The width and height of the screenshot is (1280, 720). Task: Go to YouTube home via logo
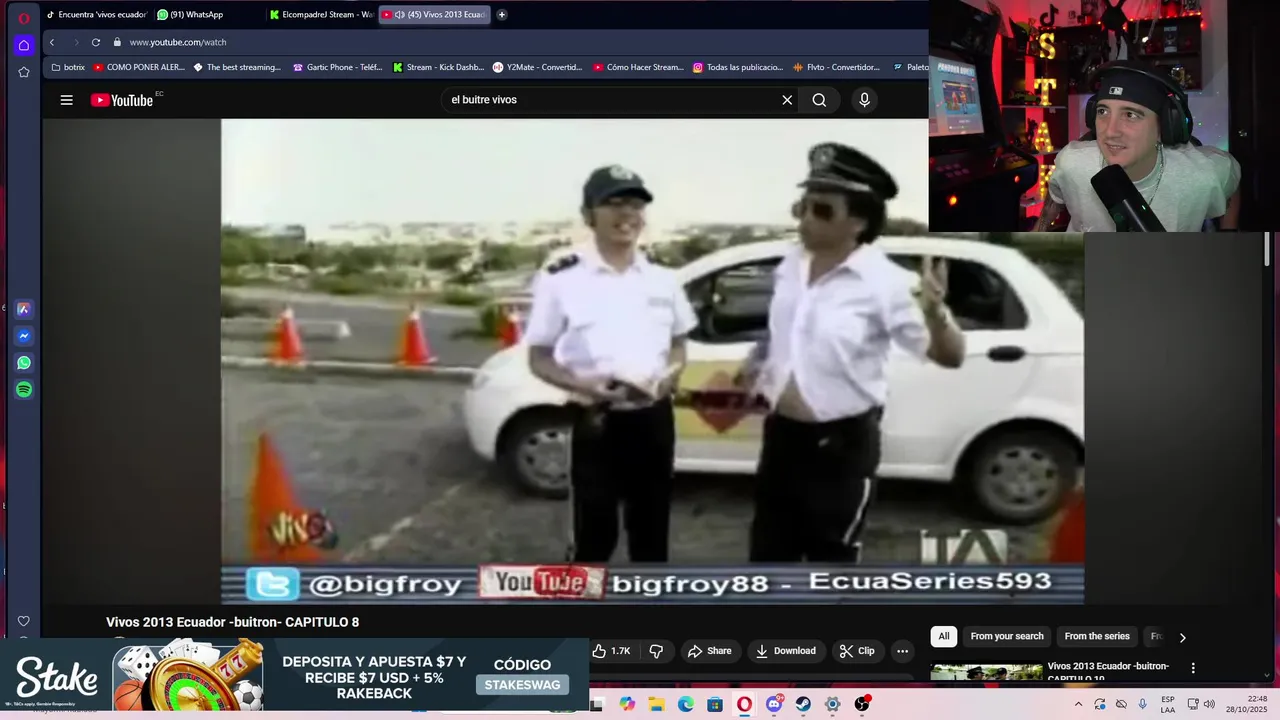tap(122, 100)
